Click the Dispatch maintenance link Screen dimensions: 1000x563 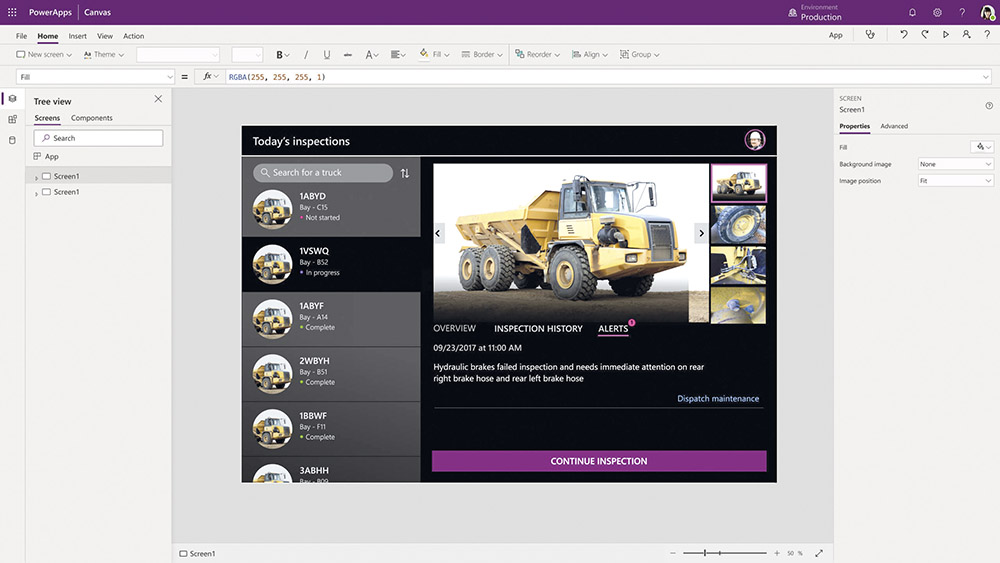(718, 398)
